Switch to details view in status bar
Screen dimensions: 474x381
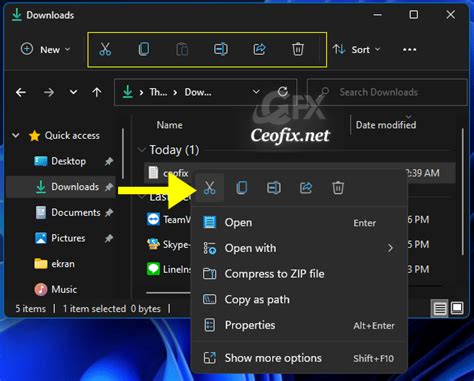(x=439, y=308)
